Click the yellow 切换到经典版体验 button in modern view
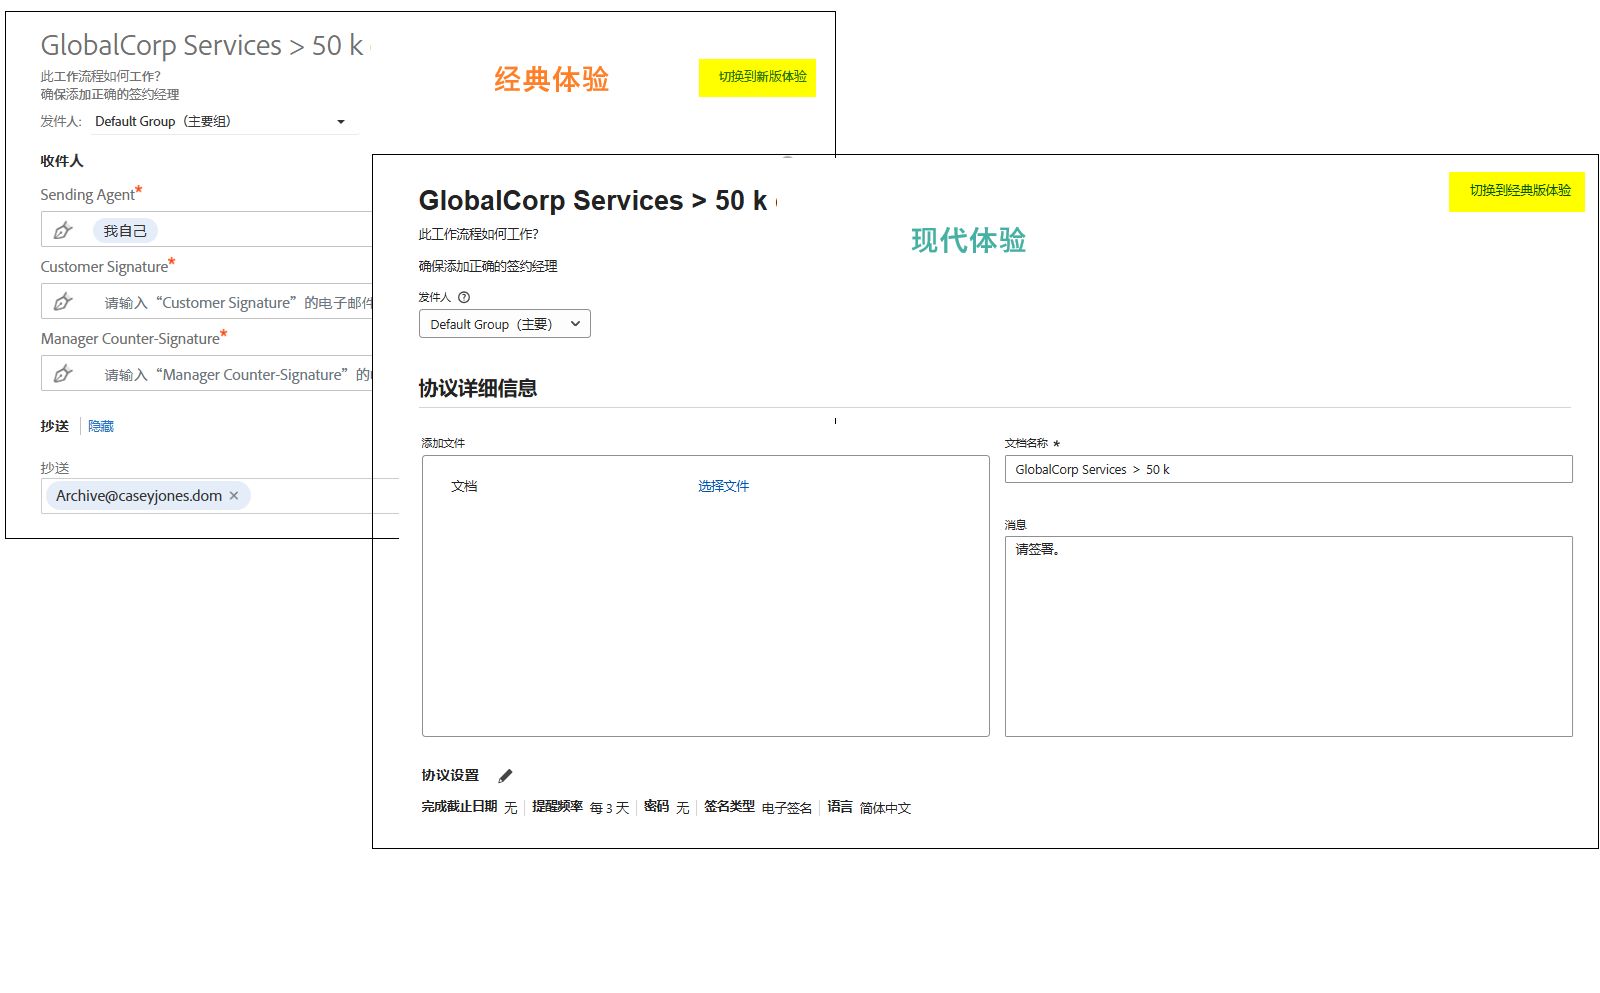 pos(1516,191)
